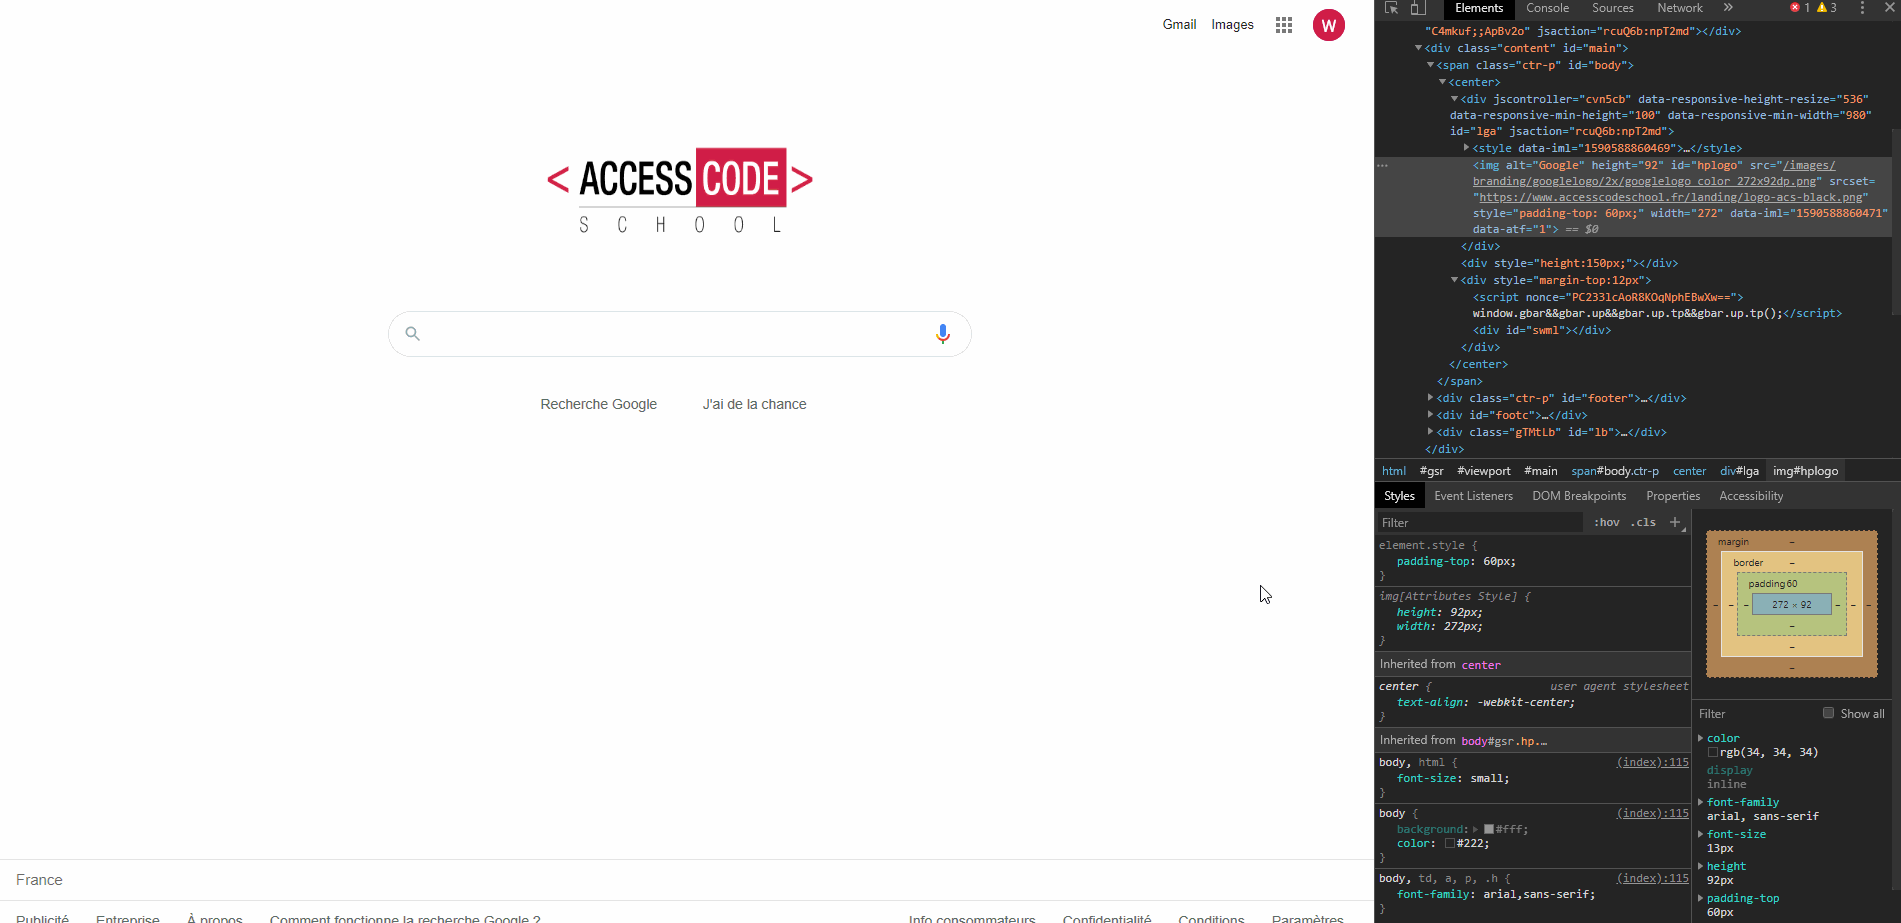The height and width of the screenshot is (923, 1901).
Task: Open the Google apps grid
Action: pyautogui.click(x=1284, y=25)
